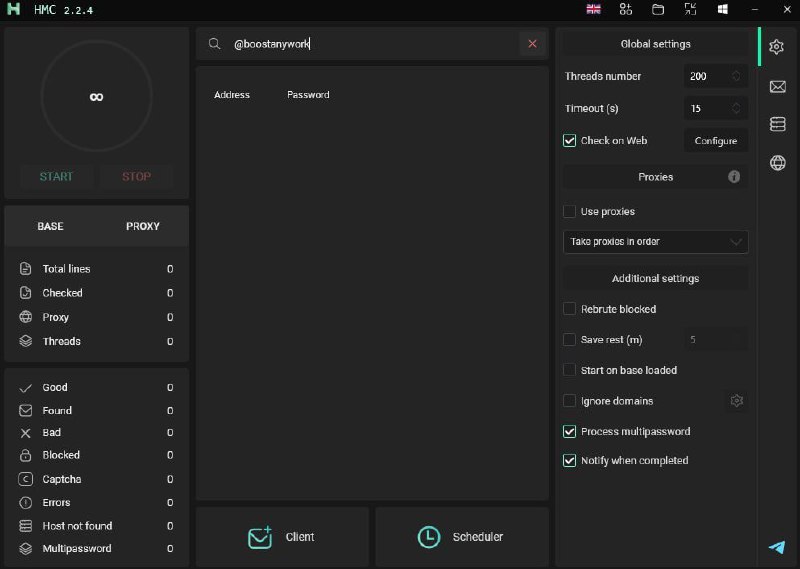The image size is (800, 569).
Task: Click the Blocked padlock icon
Action: pyautogui.click(x=26, y=455)
